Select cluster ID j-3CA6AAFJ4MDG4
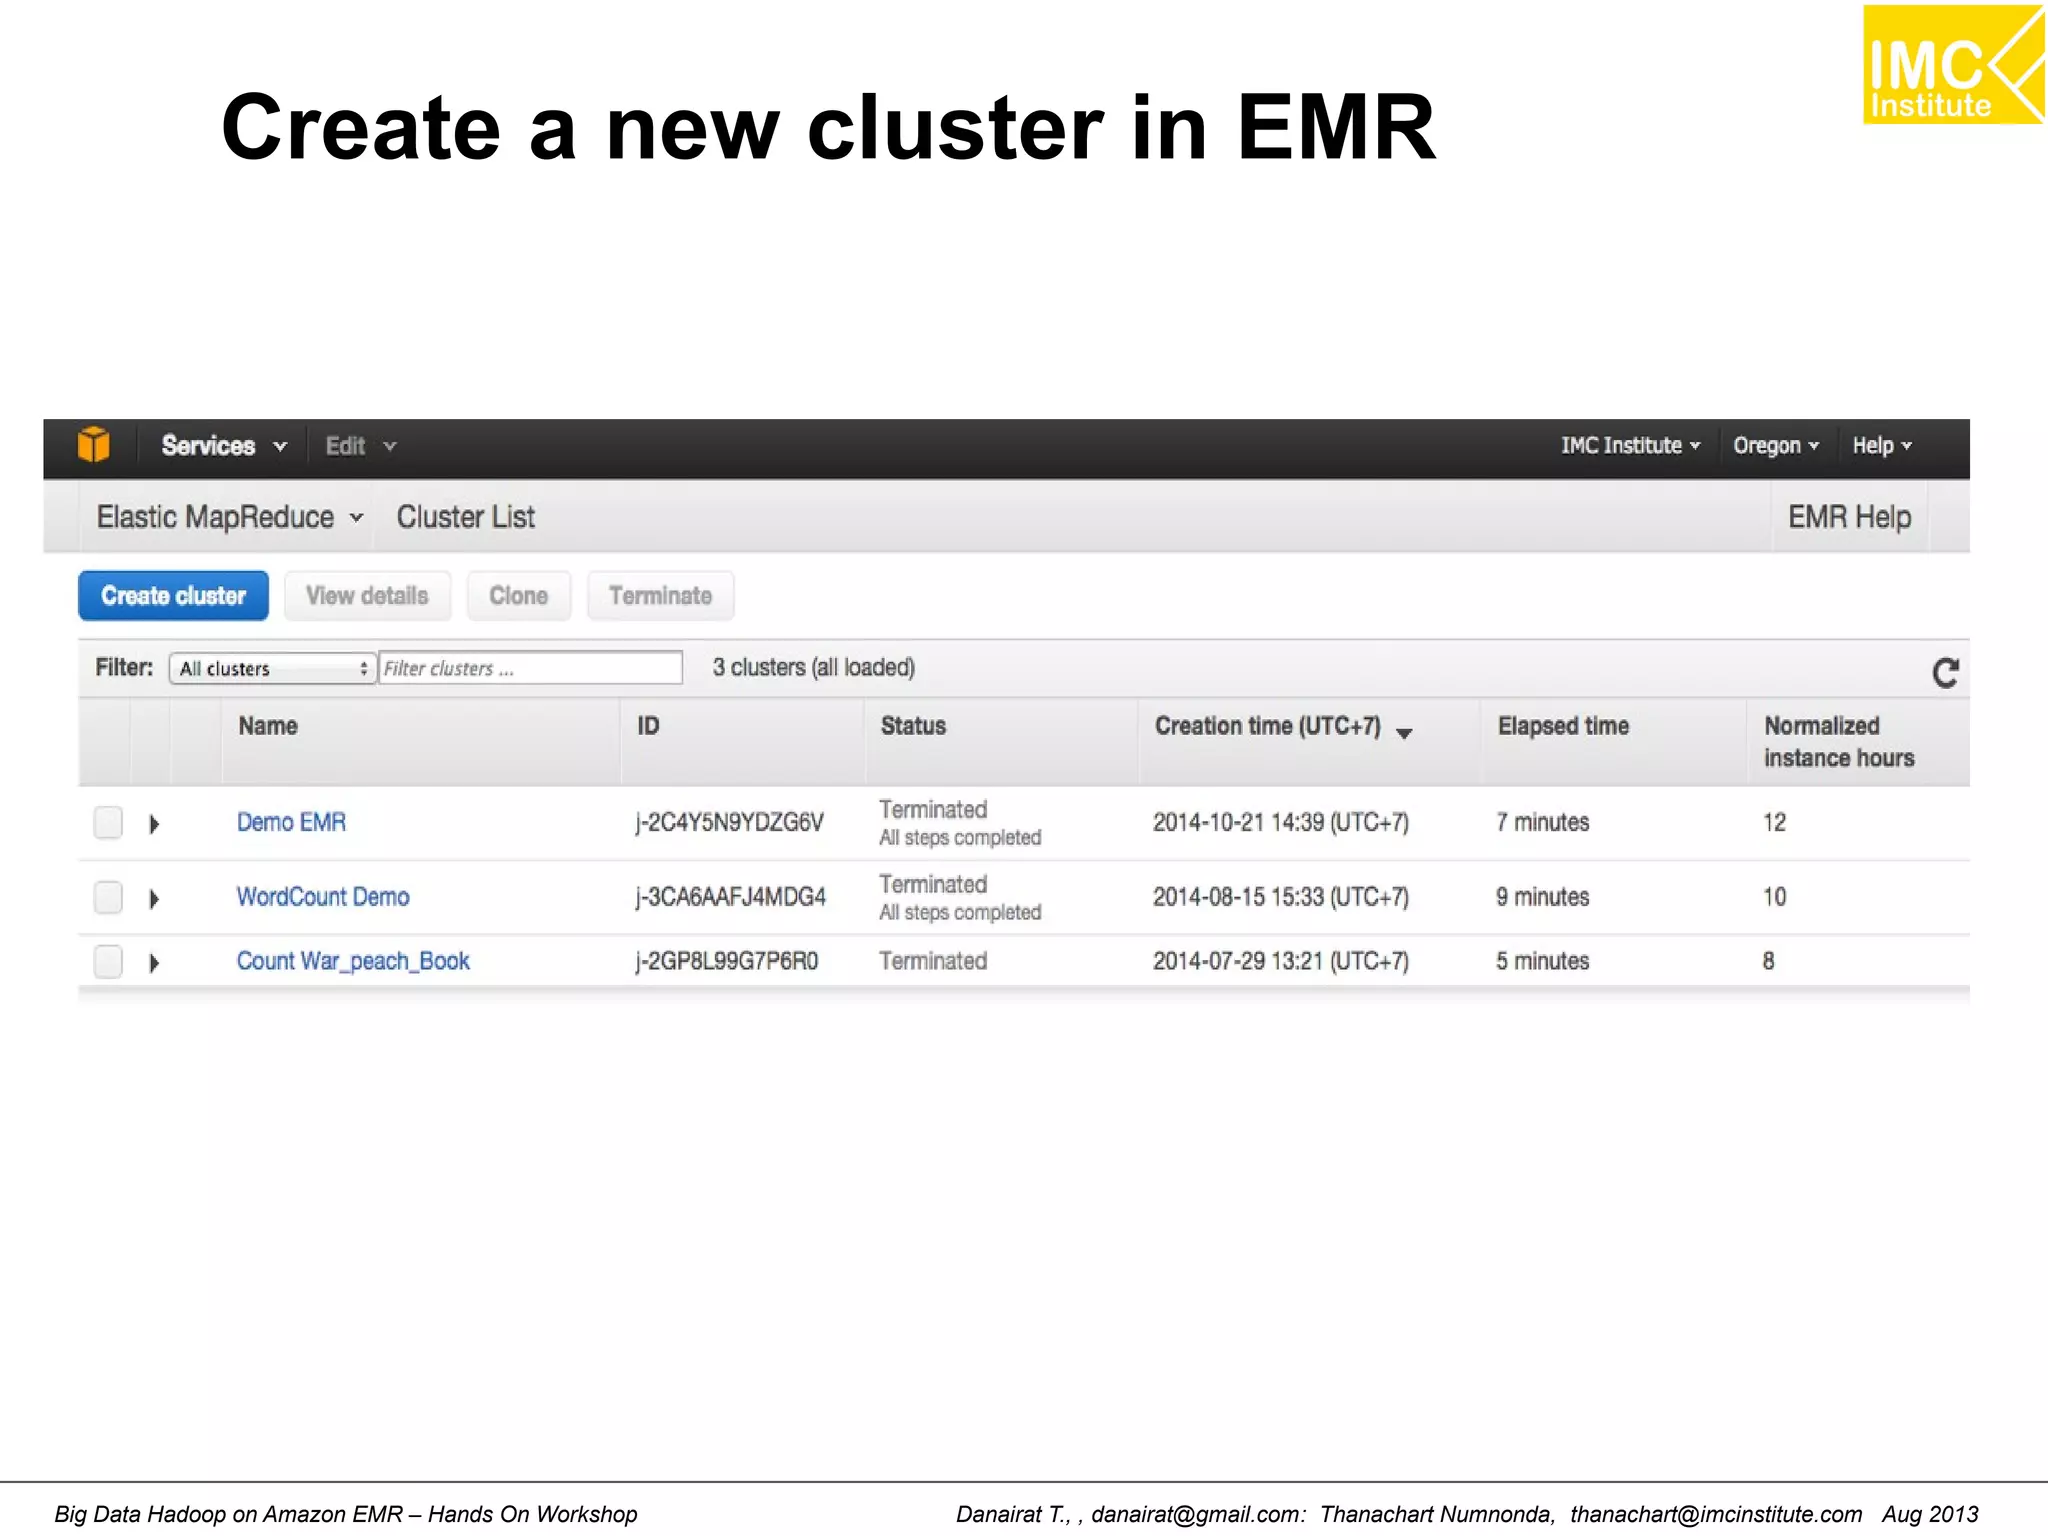 (x=731, y=897)
